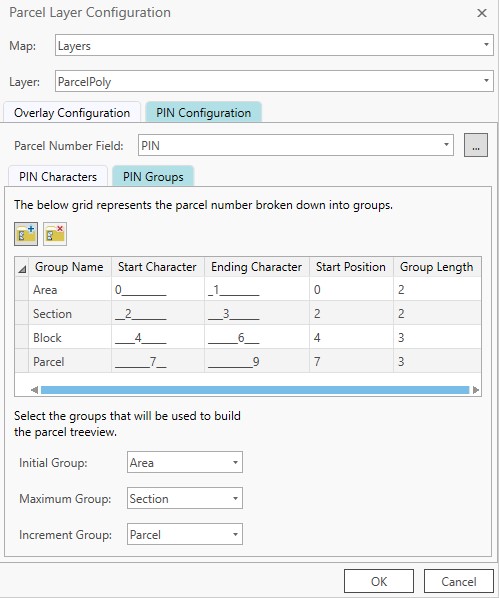Select the Block row header
The image size is (499, 598).
(x=22, y=337)
